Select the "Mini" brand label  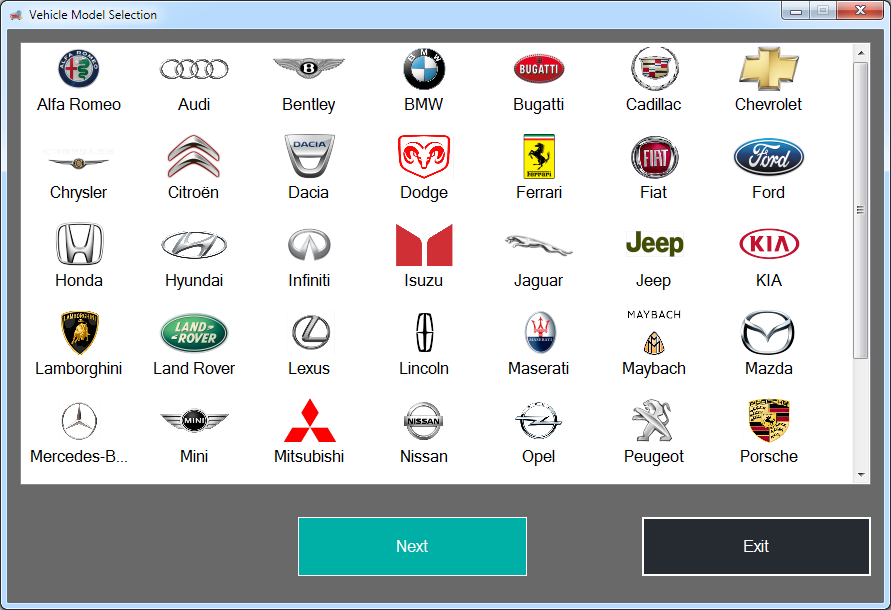point(194,457)
